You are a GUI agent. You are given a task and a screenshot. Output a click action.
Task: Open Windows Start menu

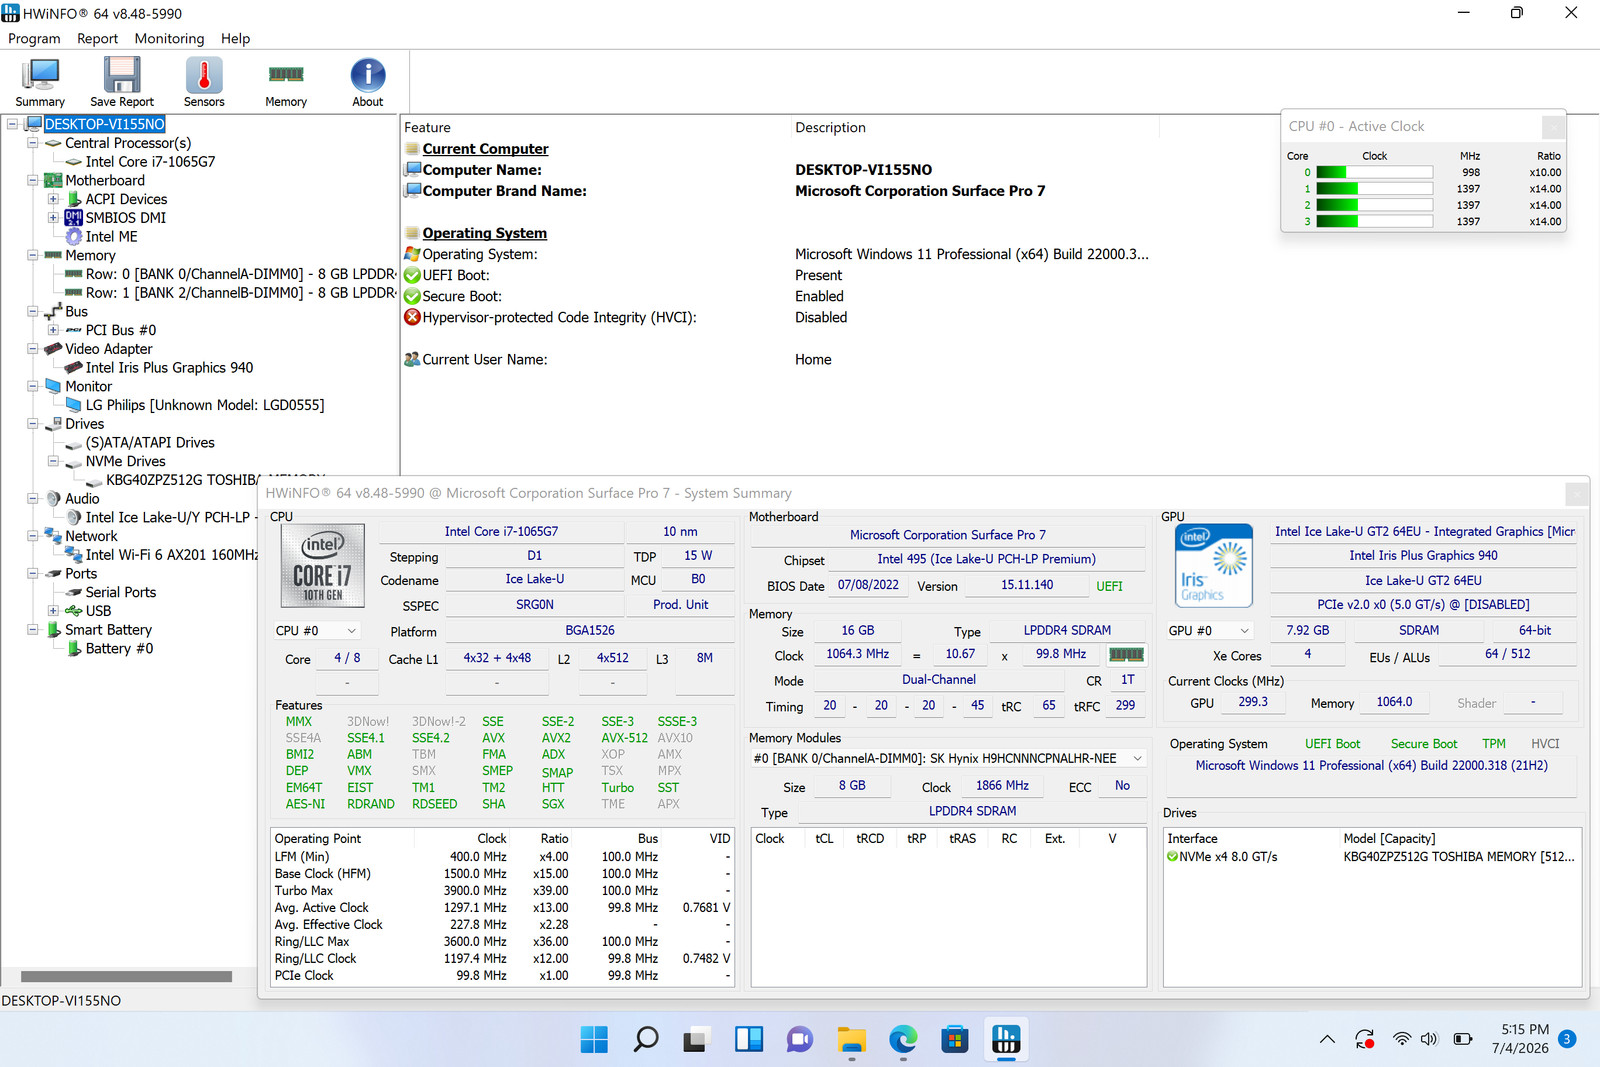point(594,1040)
